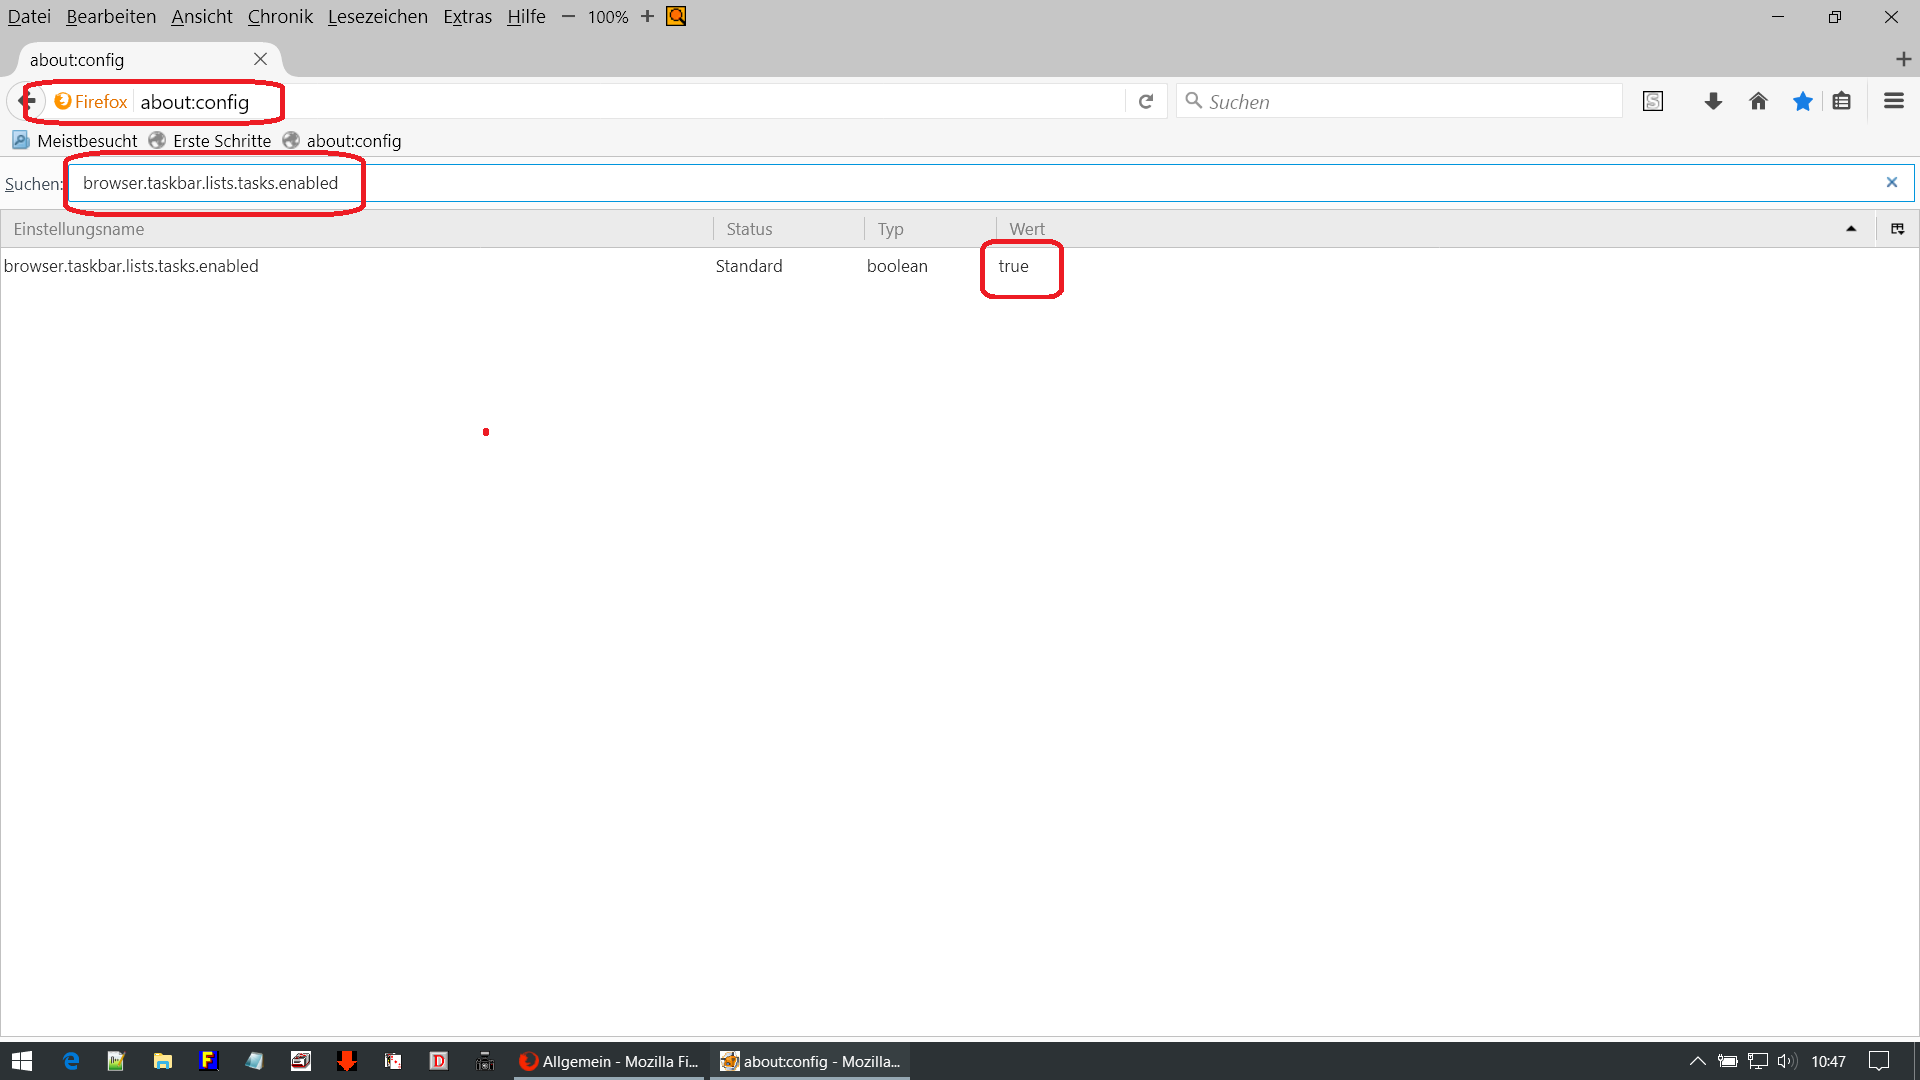Click the home page icon
The height and width of the screenshot is (1080, 1920).
point(1758,101)
